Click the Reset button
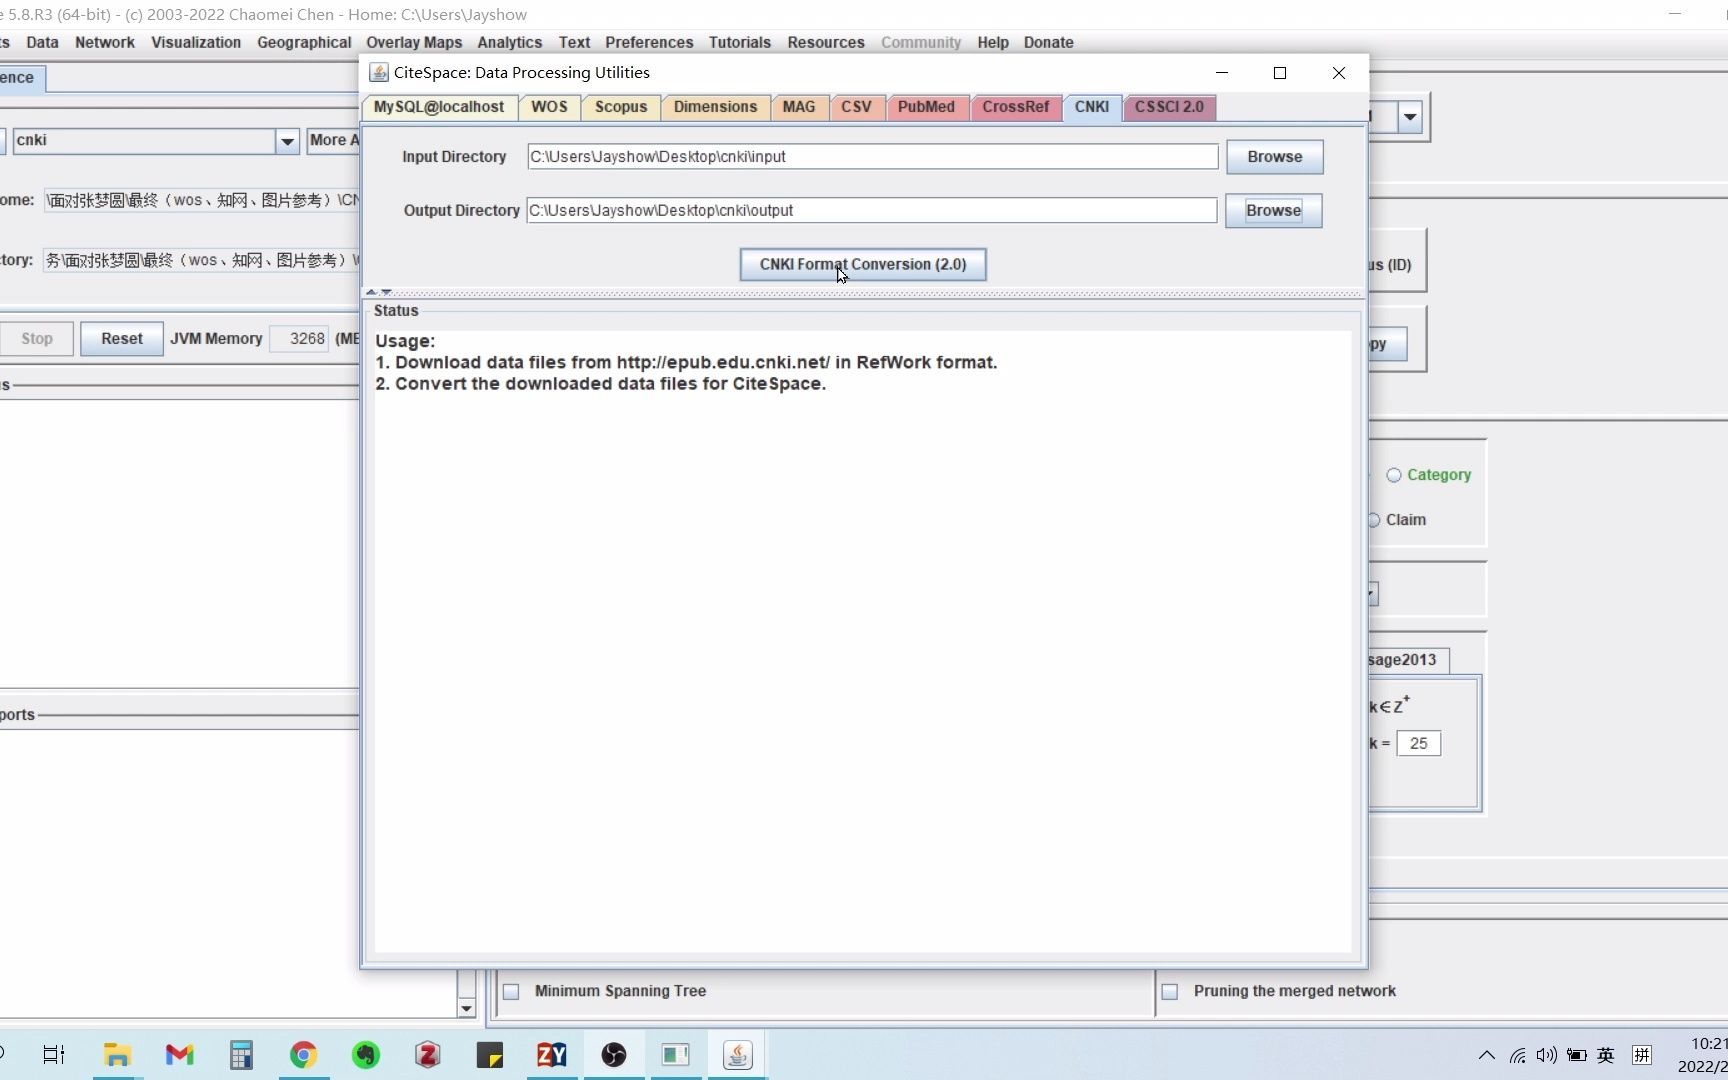 [122, 339]
